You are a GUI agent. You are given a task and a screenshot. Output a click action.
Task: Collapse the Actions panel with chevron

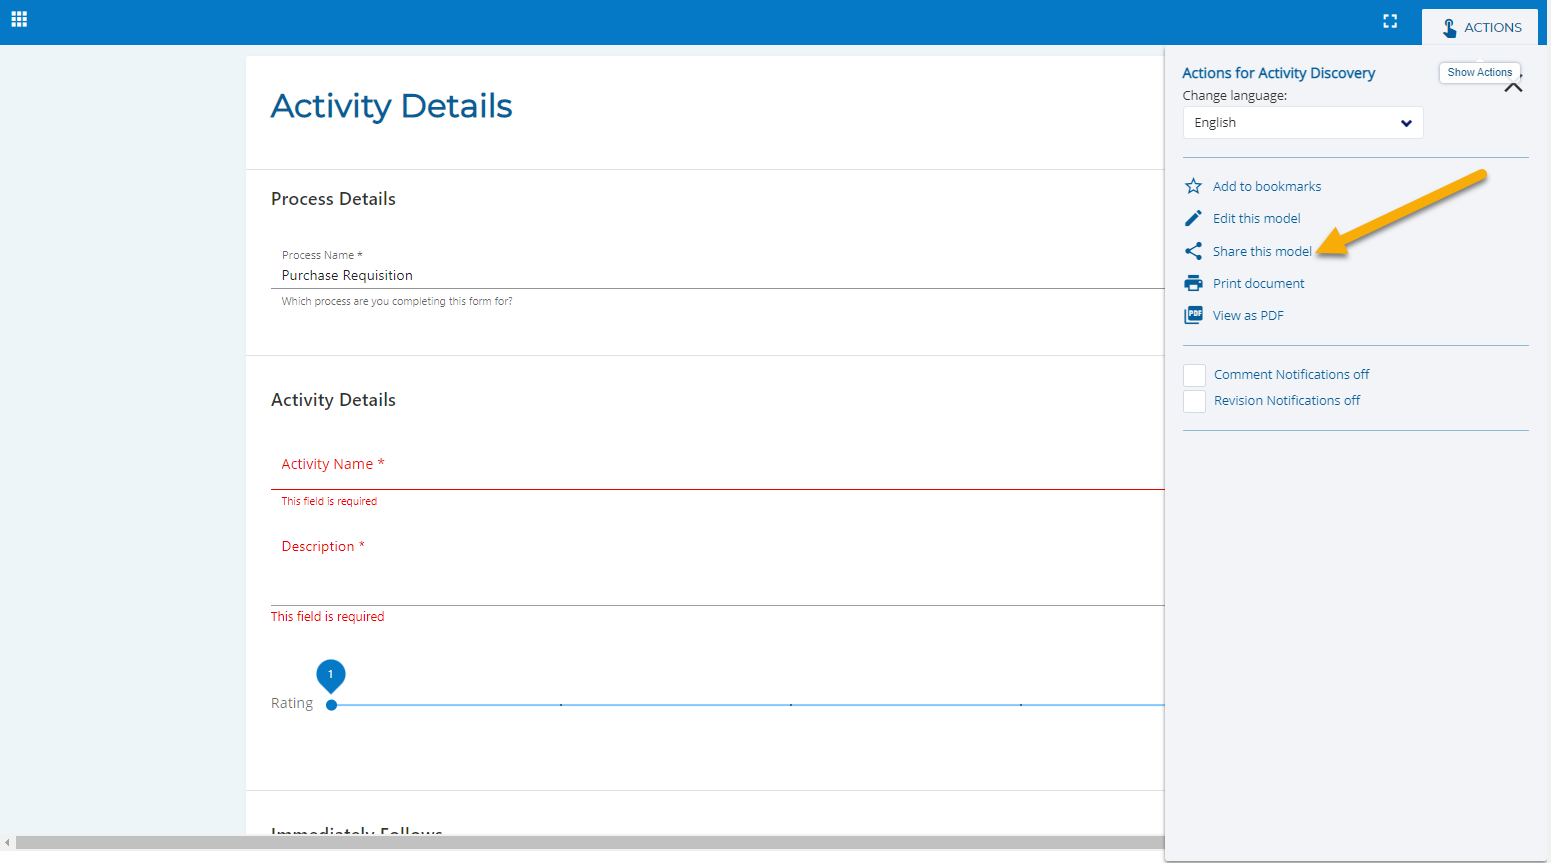(1513, 88)
